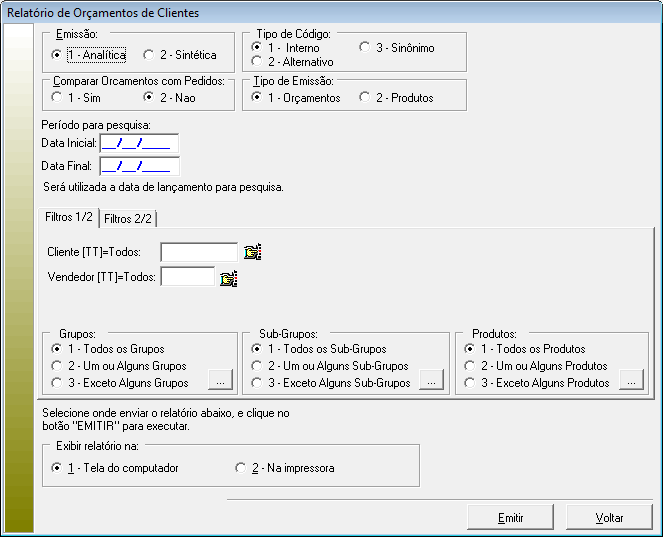Open the Produtos selection ellipsis button

(630, 380)
